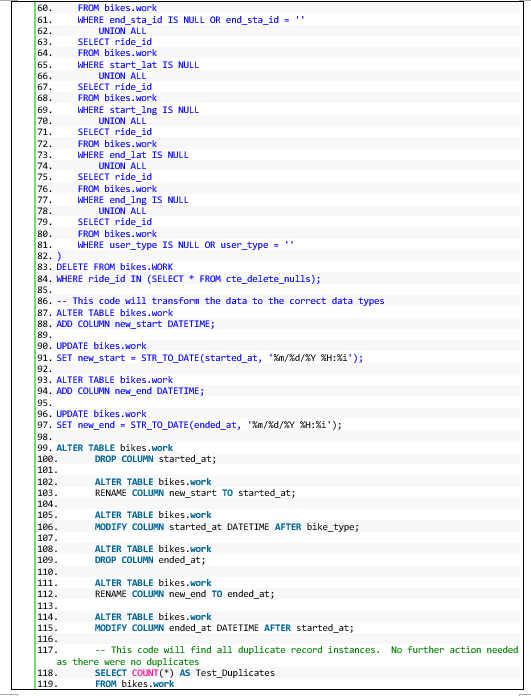Click line 103 RENAME COLUMN new_start TO started_at
Image resolution: width=531 pixels, height=696 pixels.
click(x=195, y=493)
